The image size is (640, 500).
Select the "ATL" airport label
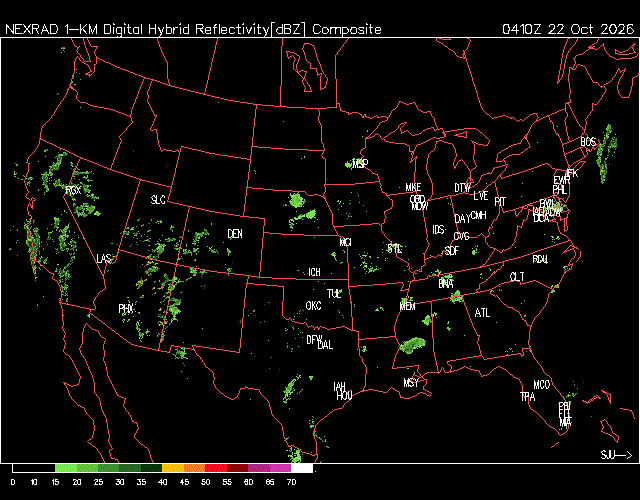coord(482,313)
